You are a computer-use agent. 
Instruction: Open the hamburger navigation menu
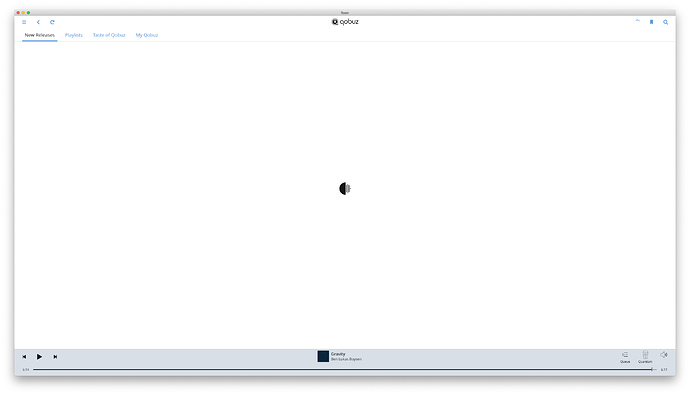click(x=24, y=22)
